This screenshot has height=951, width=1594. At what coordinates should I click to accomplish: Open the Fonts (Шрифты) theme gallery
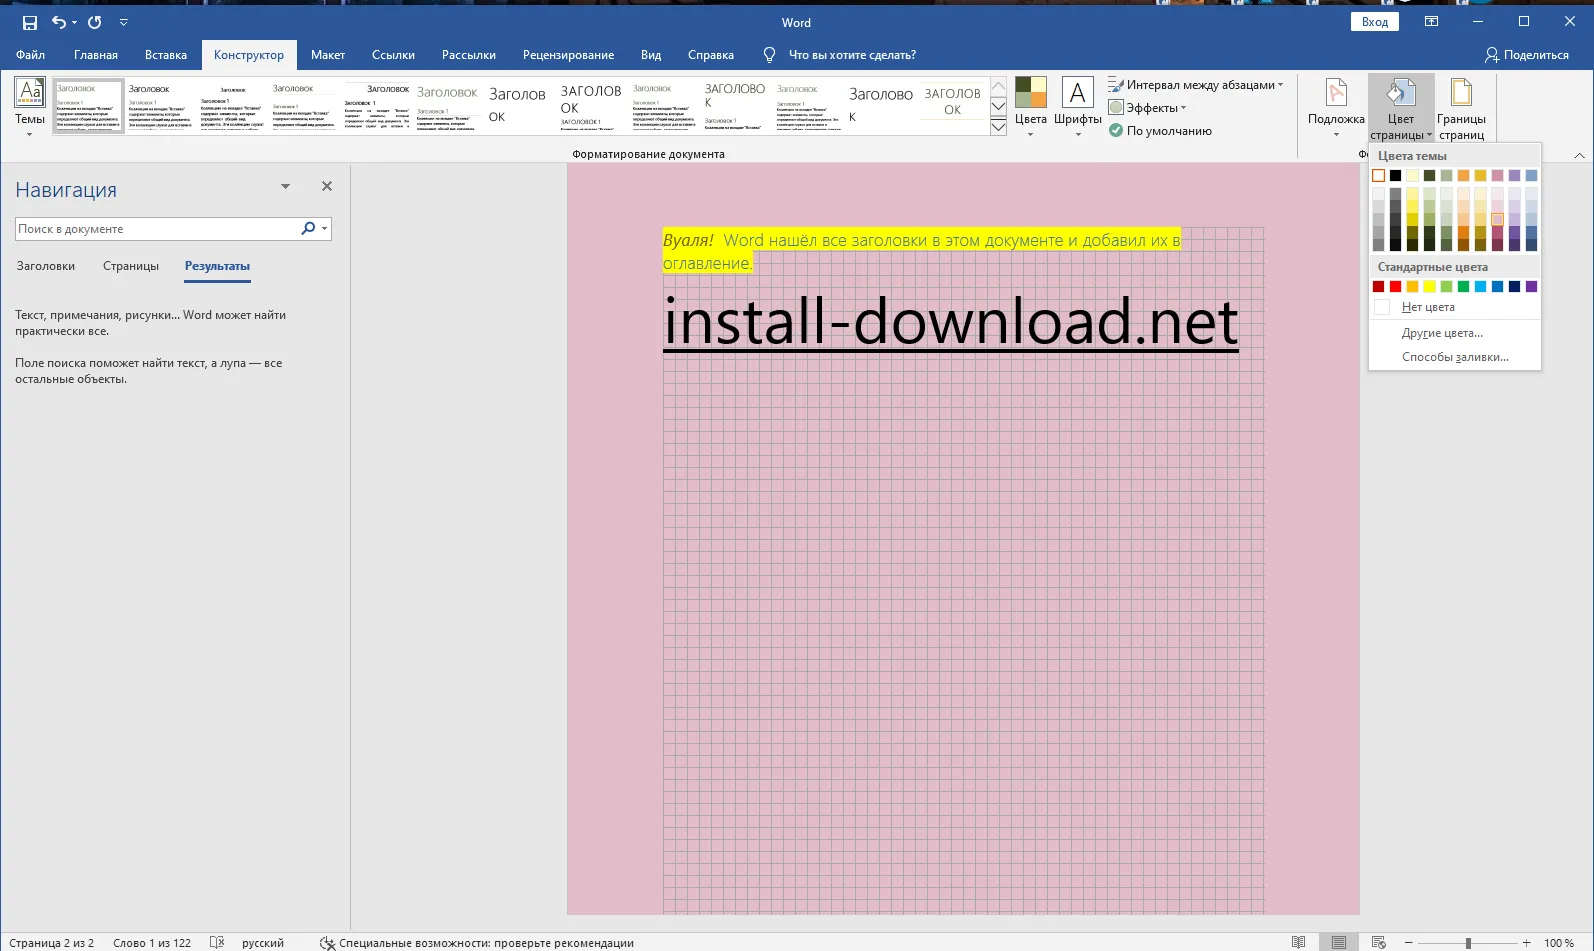[x=1077, y=105]
